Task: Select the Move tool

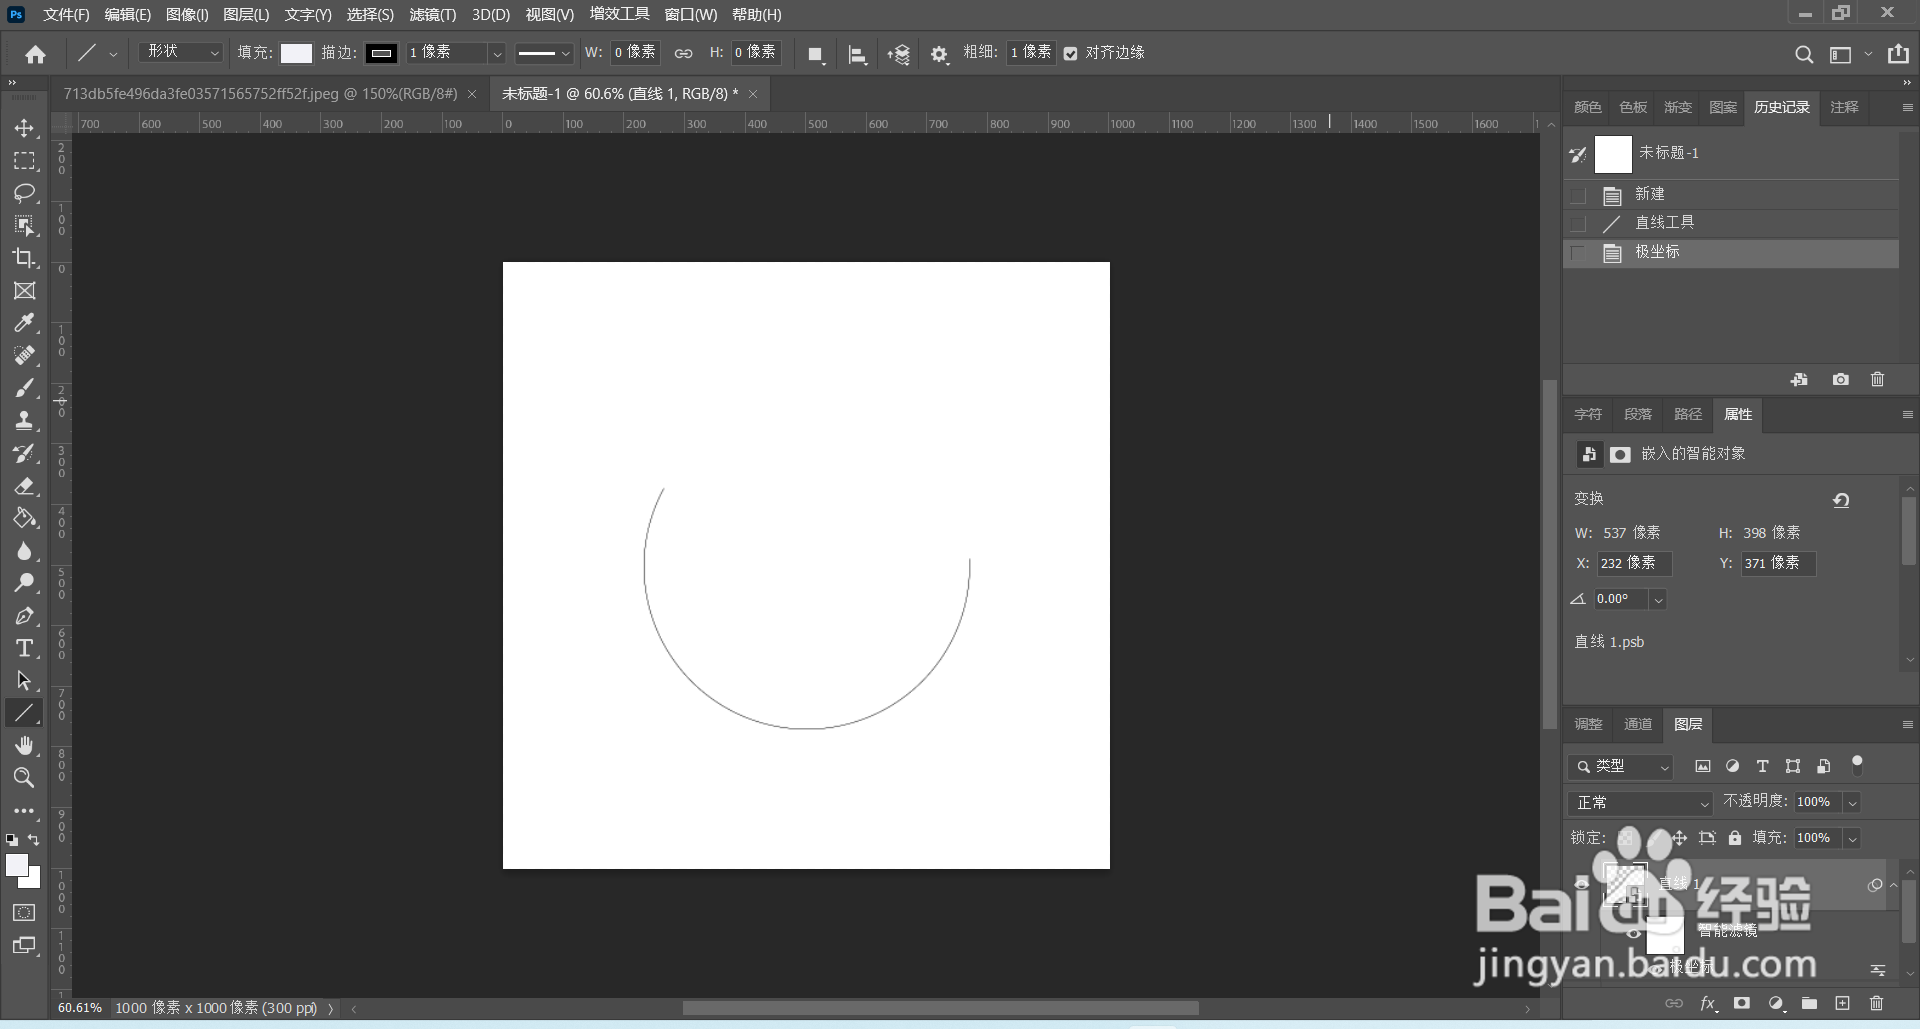Action: point(24,129)
